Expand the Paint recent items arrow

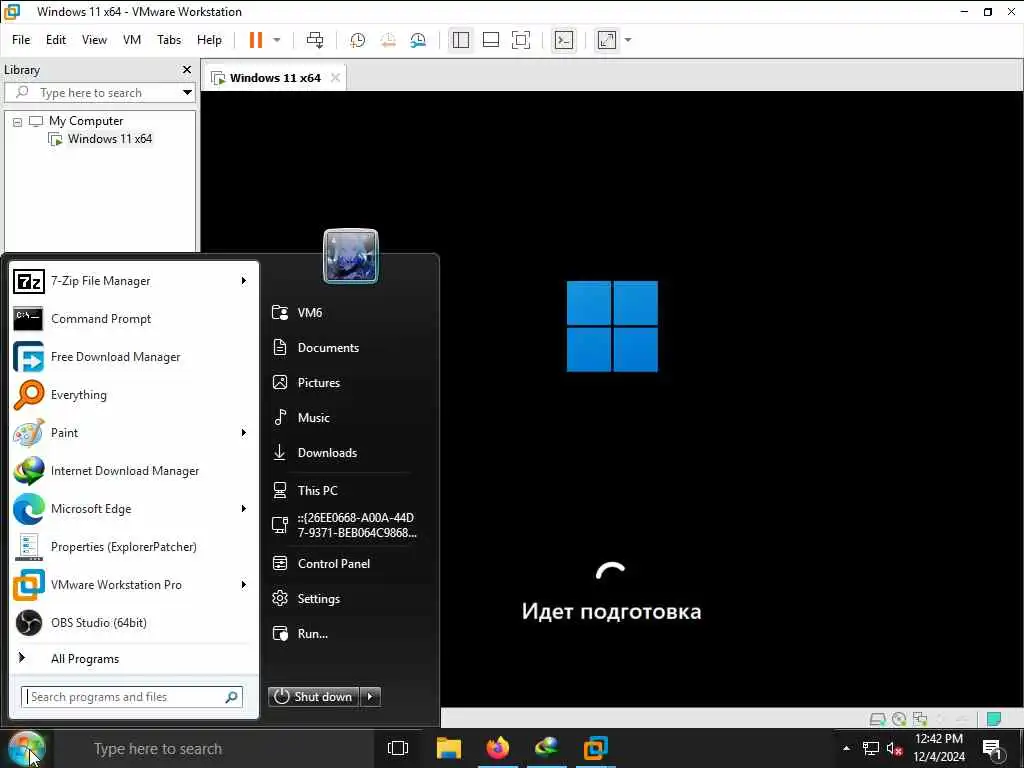[x=244, y=432]
